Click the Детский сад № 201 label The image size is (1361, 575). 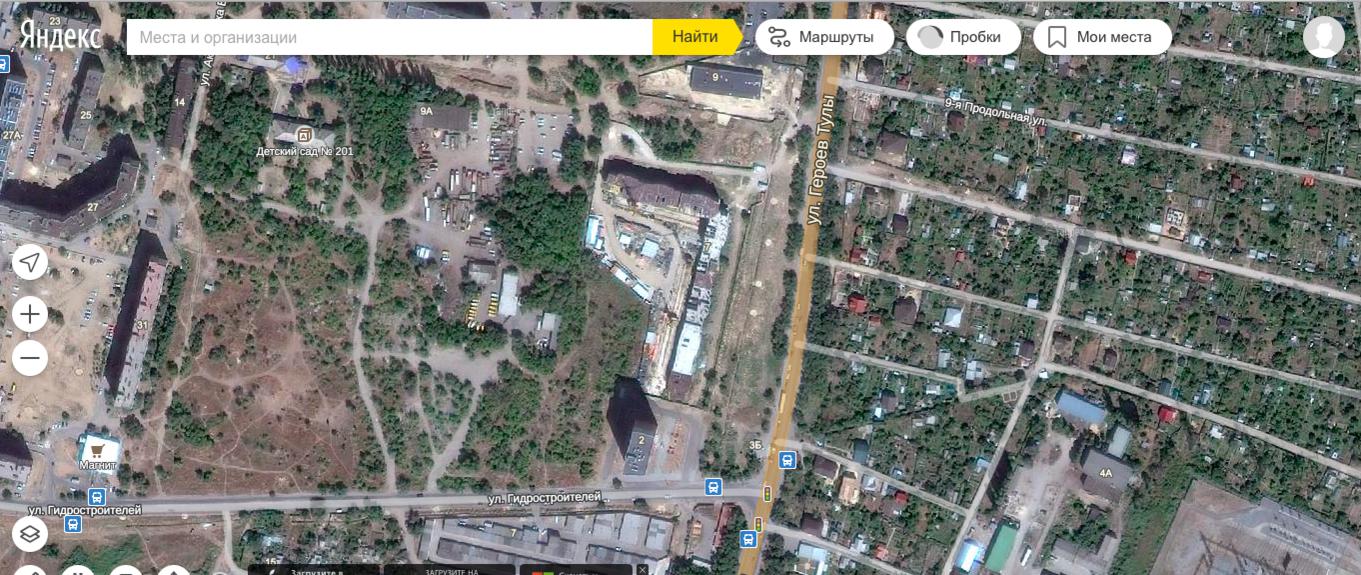tap(305, 151)
